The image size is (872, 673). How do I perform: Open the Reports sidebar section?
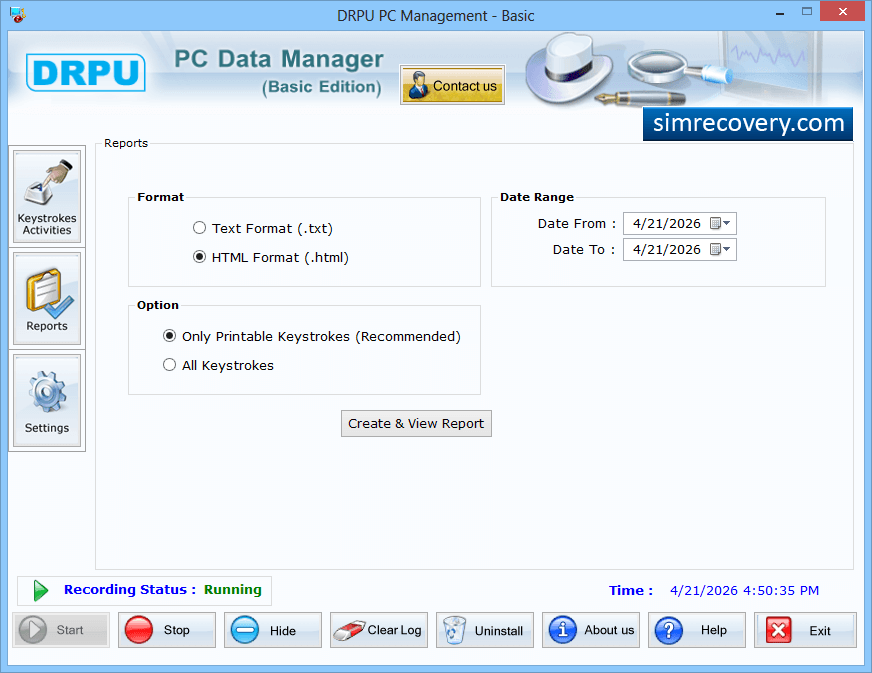47,299
